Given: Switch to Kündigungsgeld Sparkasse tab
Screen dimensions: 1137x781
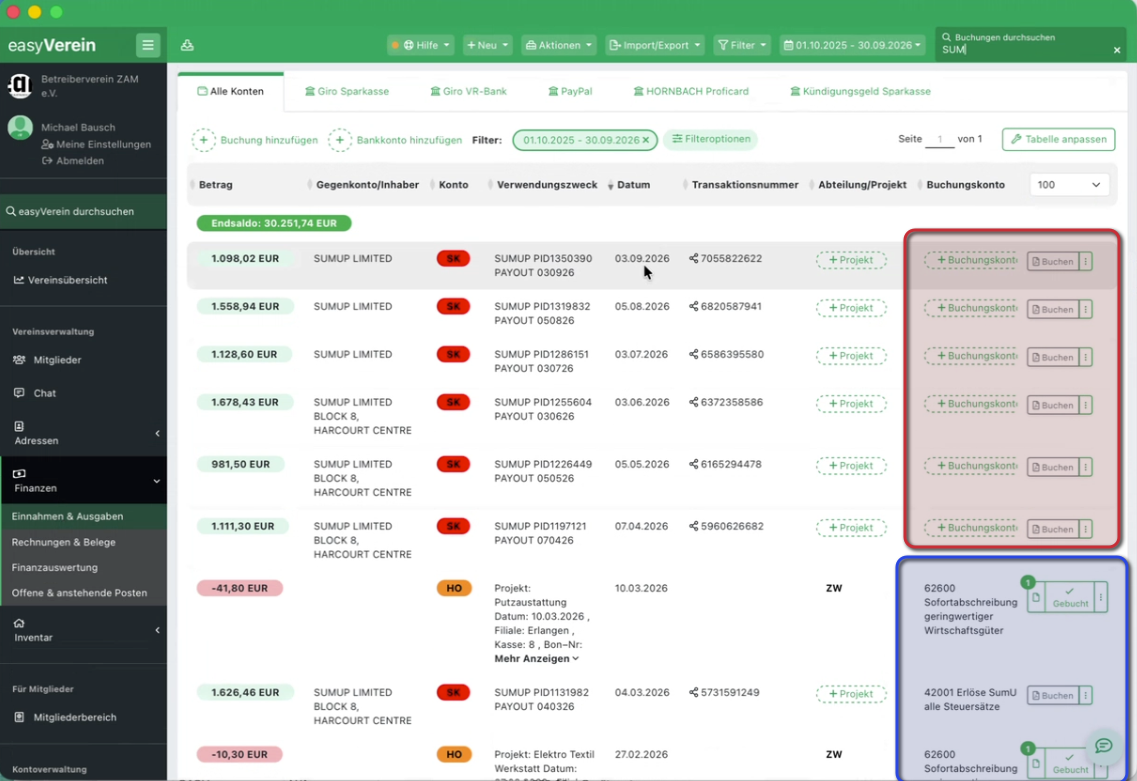Looking at the screenshot, I should (x=860, y=91).
